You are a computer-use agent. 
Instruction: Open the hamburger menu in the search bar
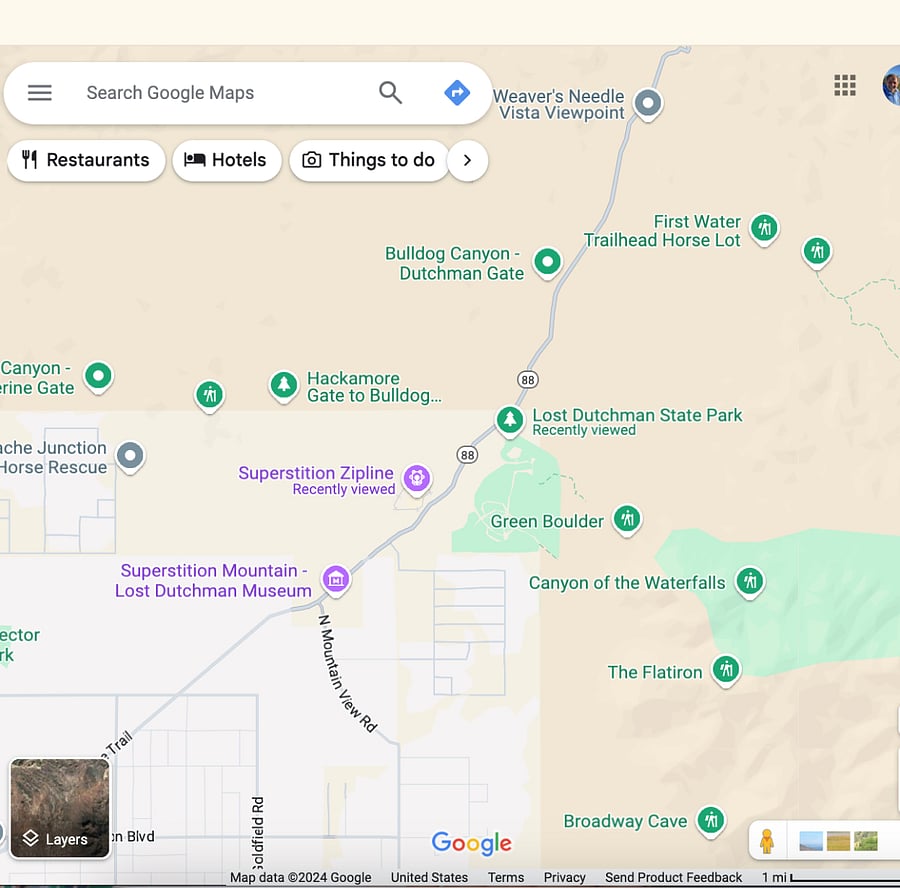click(40, 92)
